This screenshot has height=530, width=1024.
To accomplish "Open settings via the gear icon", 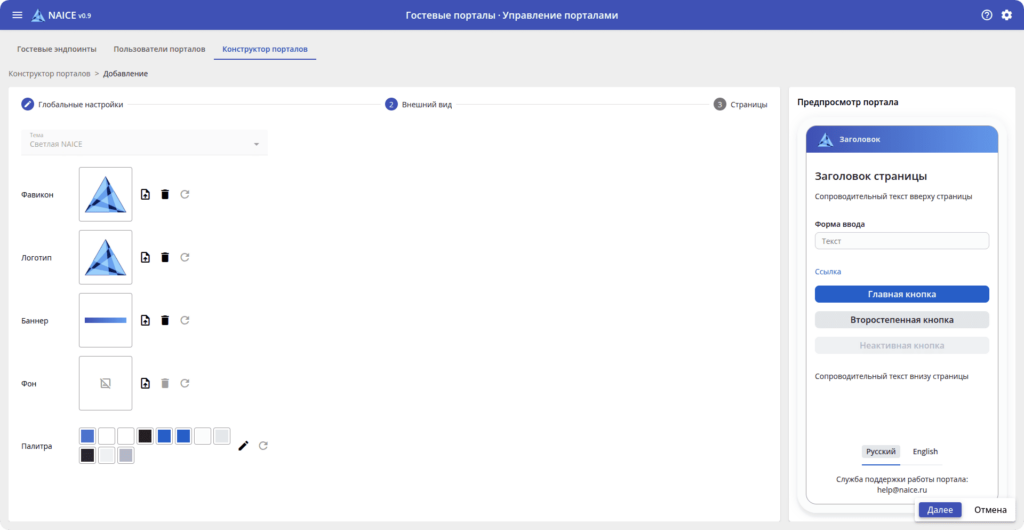I will [1007, 15].
